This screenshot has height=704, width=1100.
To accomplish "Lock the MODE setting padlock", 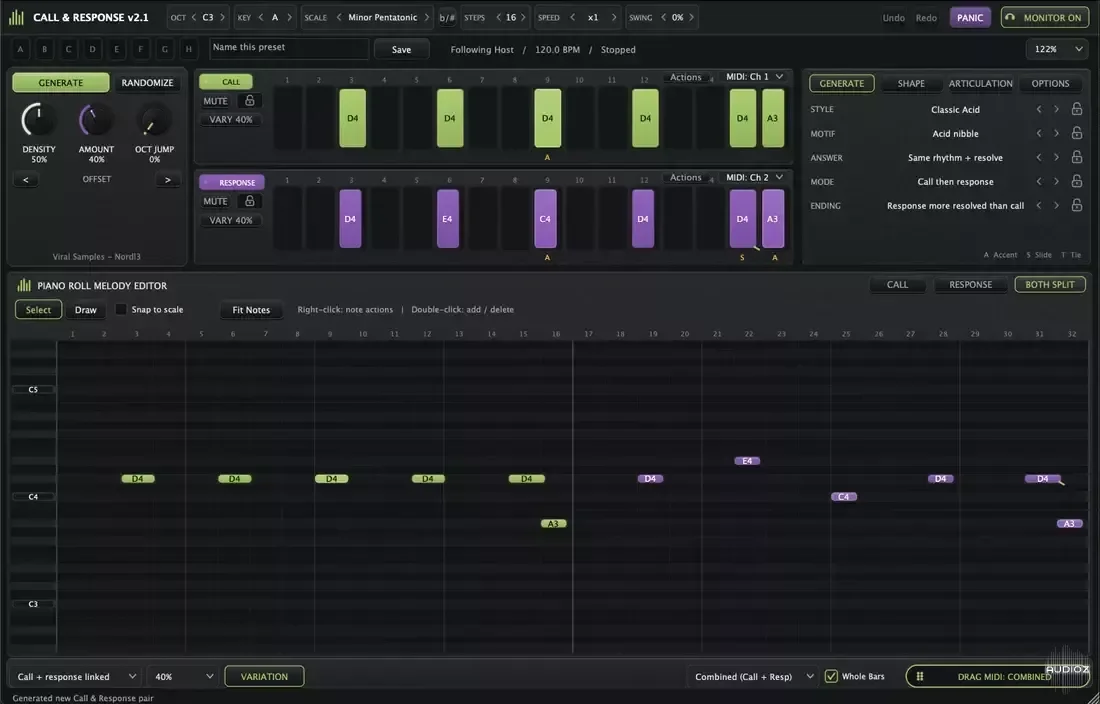I will [1076, 182].
